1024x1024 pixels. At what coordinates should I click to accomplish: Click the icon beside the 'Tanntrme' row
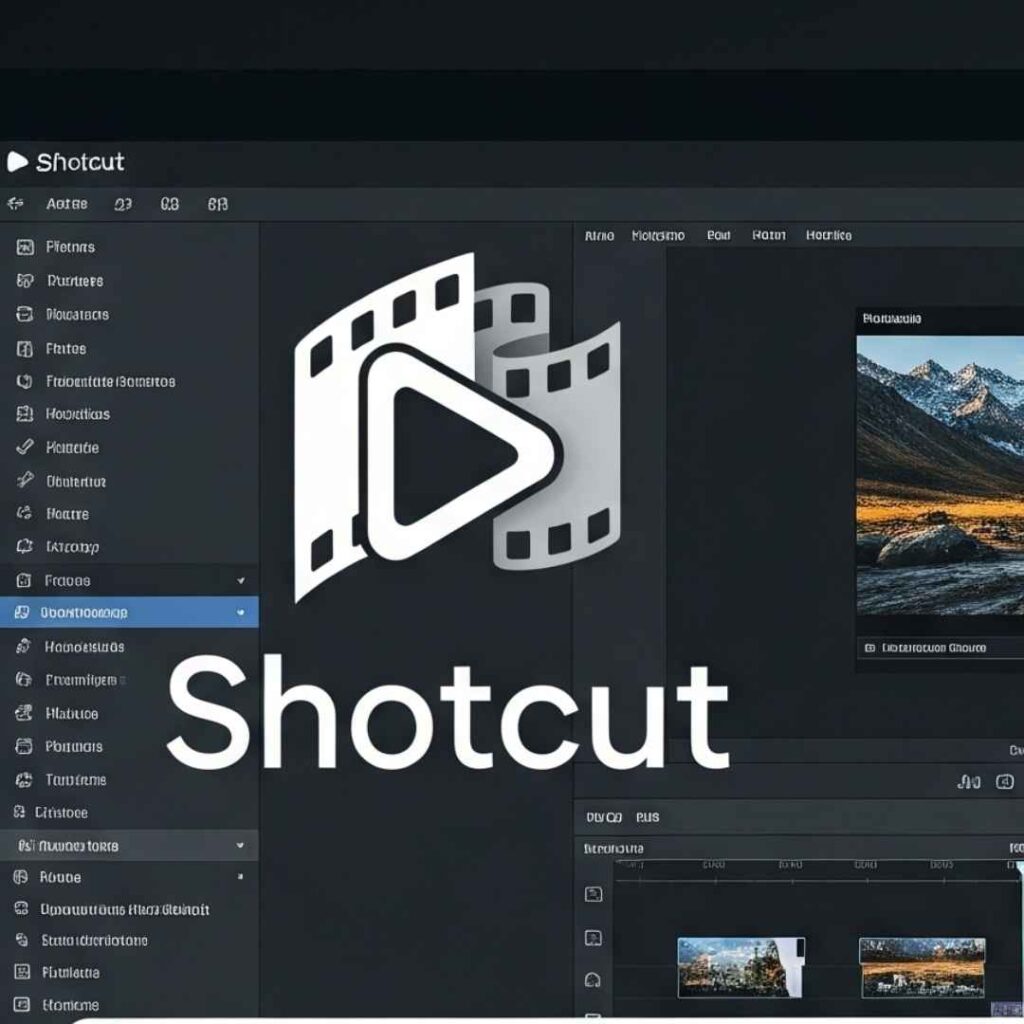(x=24, y=779)
